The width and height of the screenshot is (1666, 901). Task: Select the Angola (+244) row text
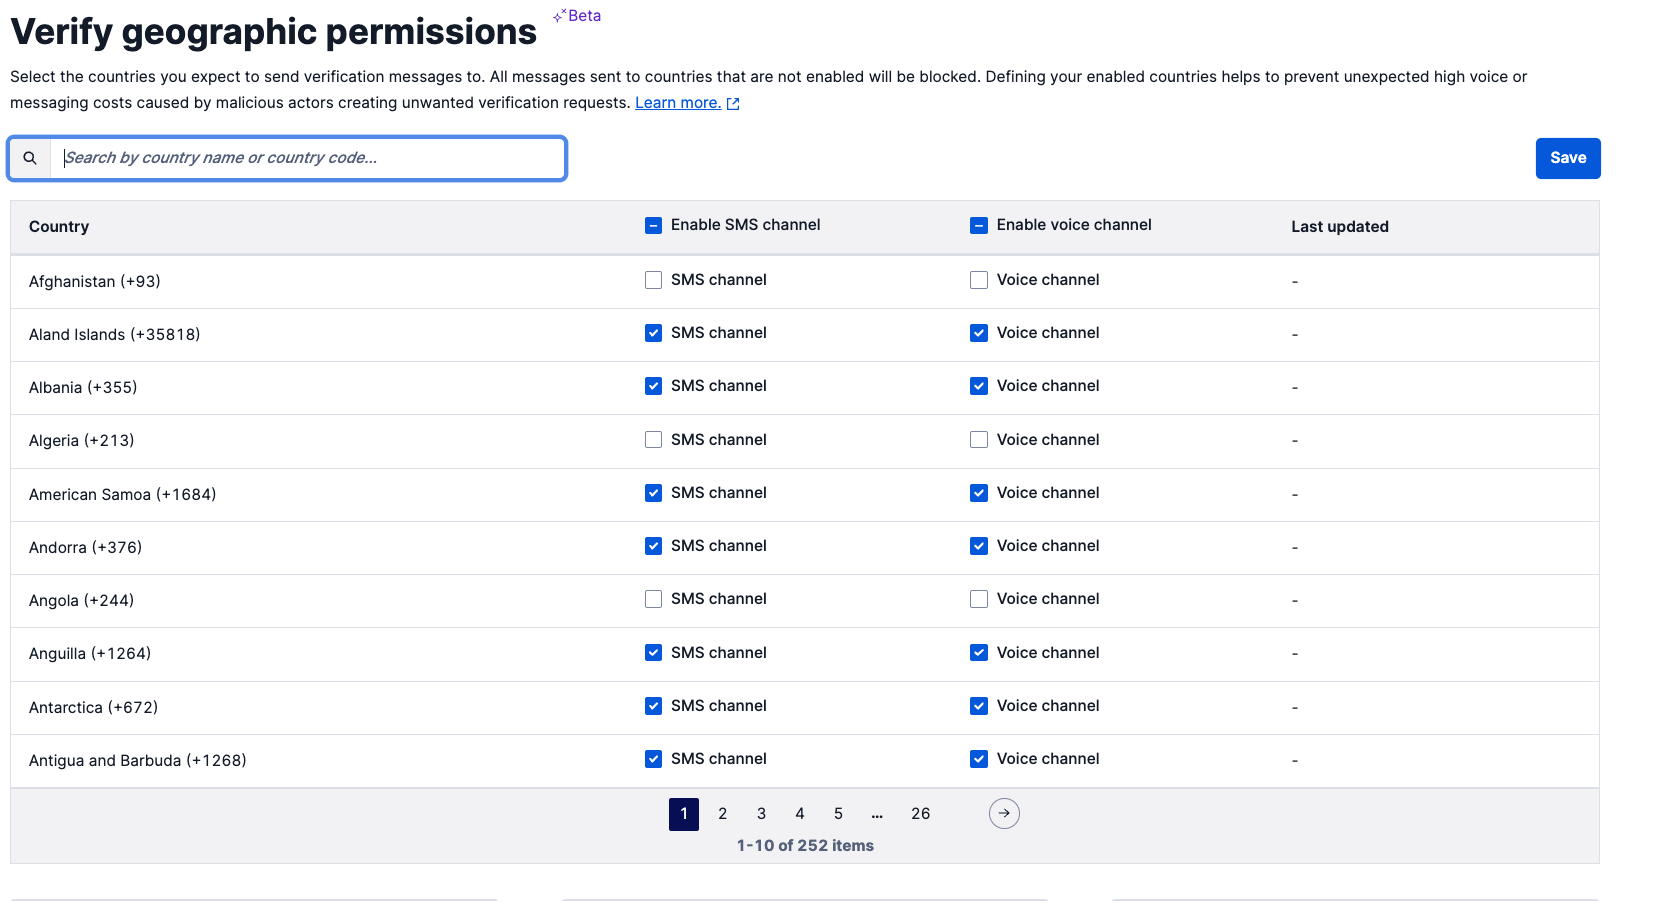click(x=82, y=601)
